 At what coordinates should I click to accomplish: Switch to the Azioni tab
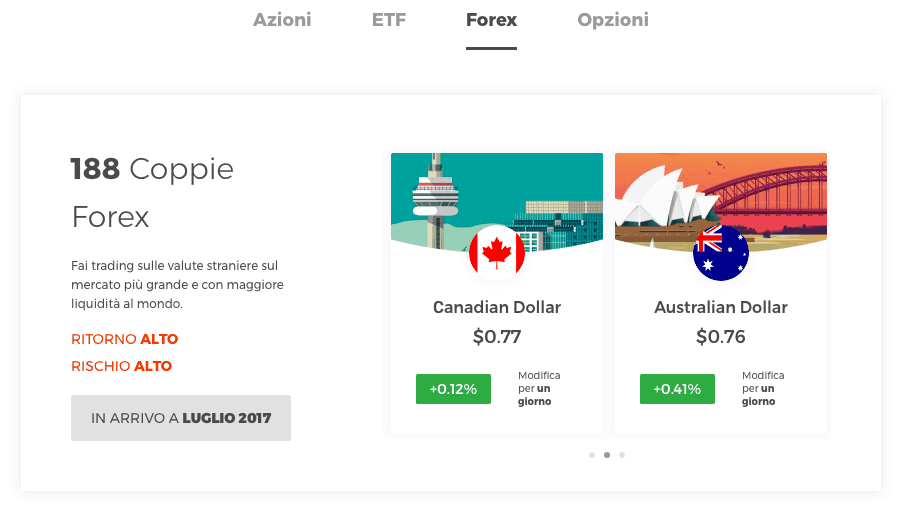[x=282, y=20]
